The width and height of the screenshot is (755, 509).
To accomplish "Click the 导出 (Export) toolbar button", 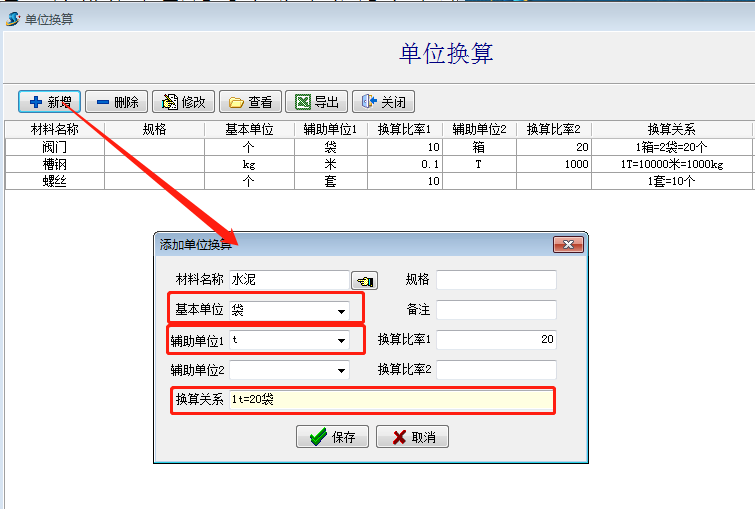I will (x=316, y=102).
